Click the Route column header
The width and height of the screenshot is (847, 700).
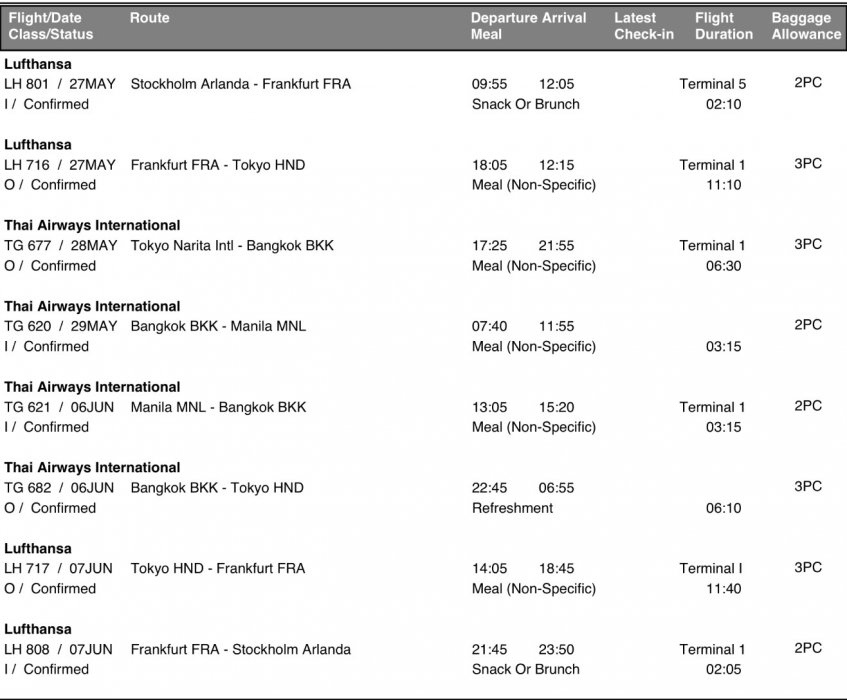(x=150, y=18)
